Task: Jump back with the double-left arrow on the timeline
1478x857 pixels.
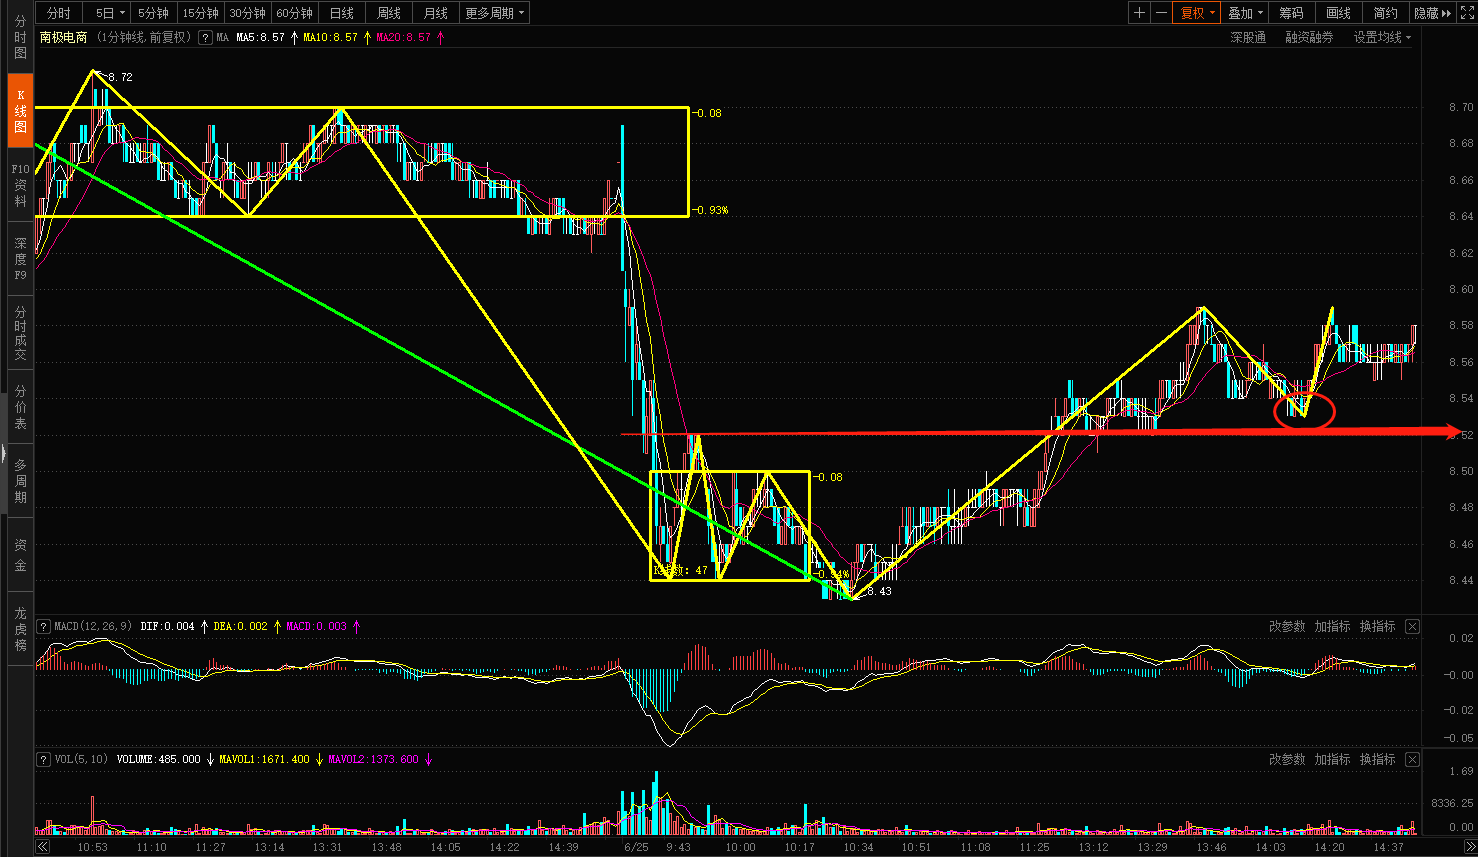Action: click(43, 847)
